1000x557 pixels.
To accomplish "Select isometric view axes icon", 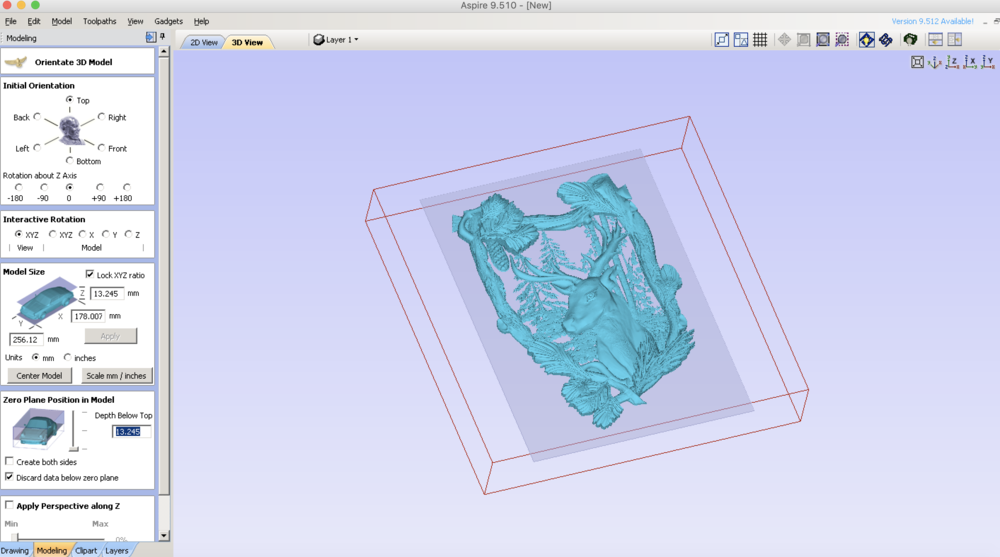I will (935, 62).
